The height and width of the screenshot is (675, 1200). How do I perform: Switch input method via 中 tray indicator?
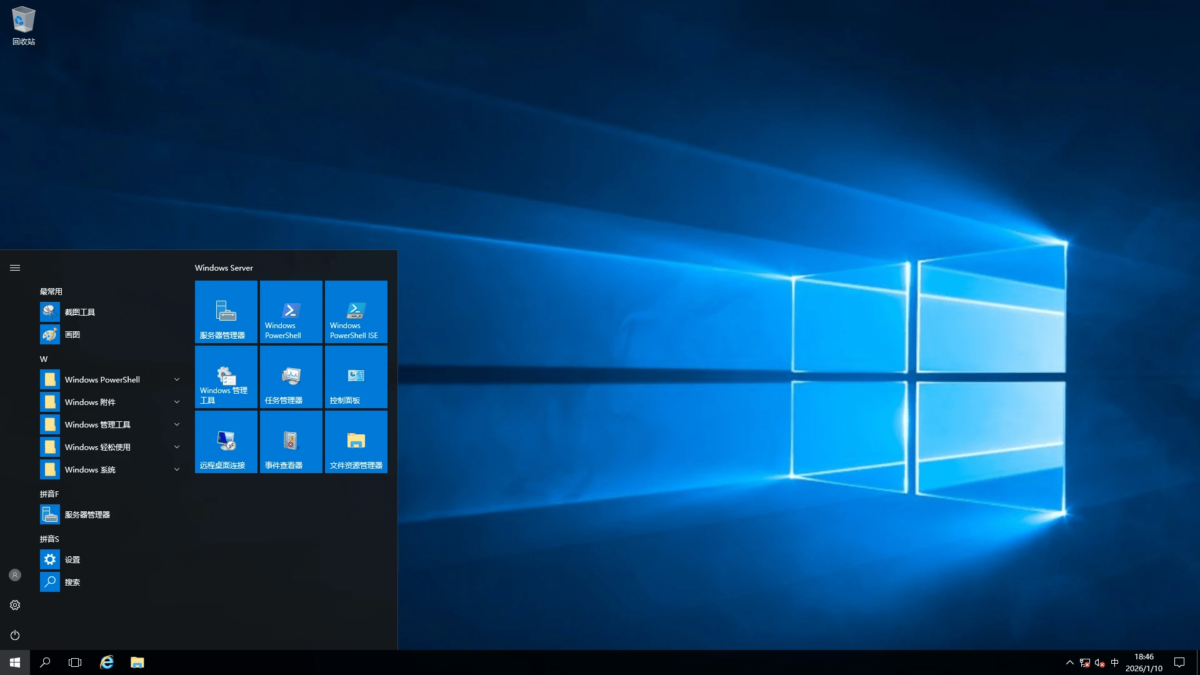(1113, 662)
